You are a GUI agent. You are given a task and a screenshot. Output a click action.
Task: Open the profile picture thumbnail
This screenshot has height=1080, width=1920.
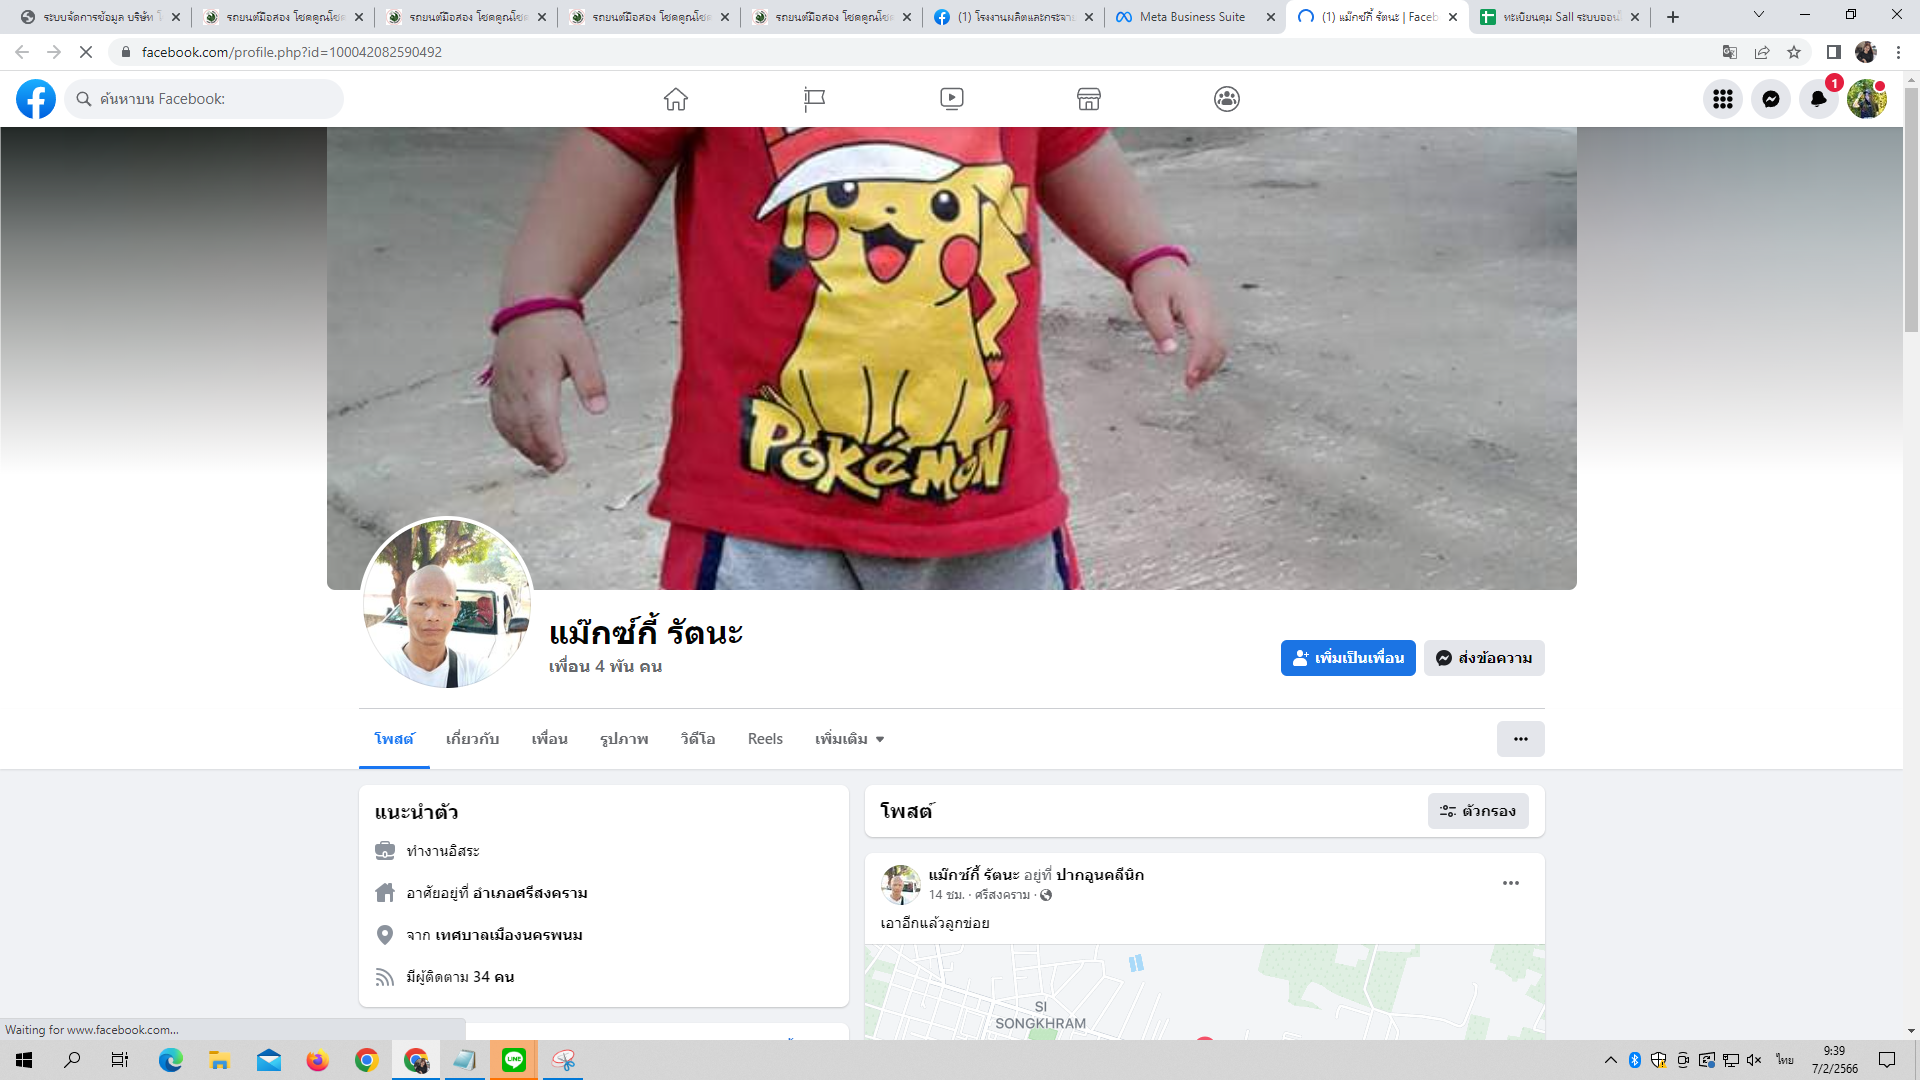coord(447,603)
